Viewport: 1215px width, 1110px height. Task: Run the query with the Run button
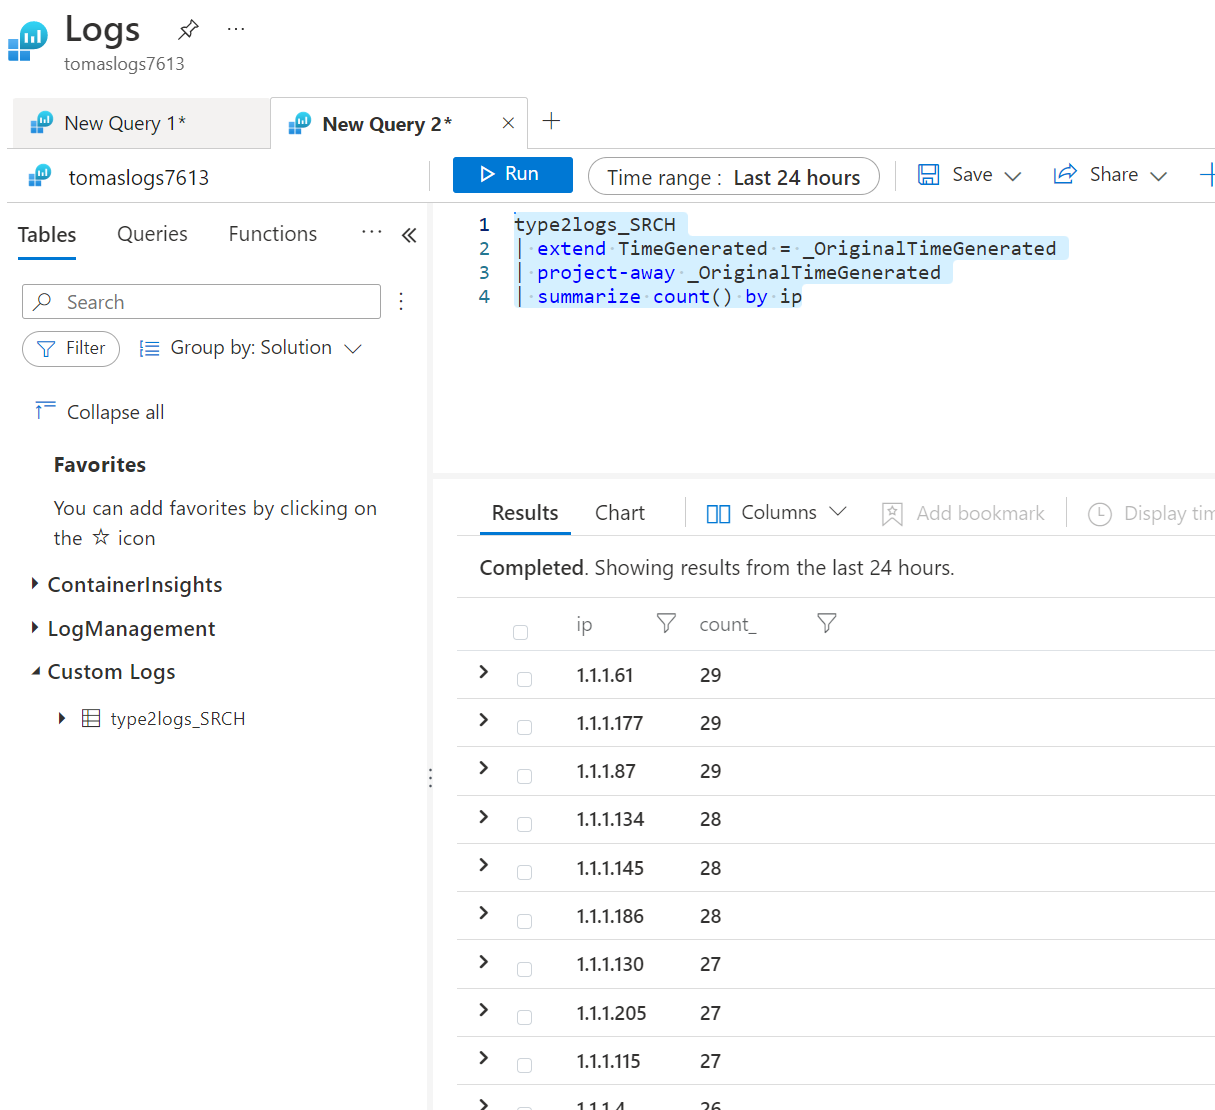tap(512, 174)
